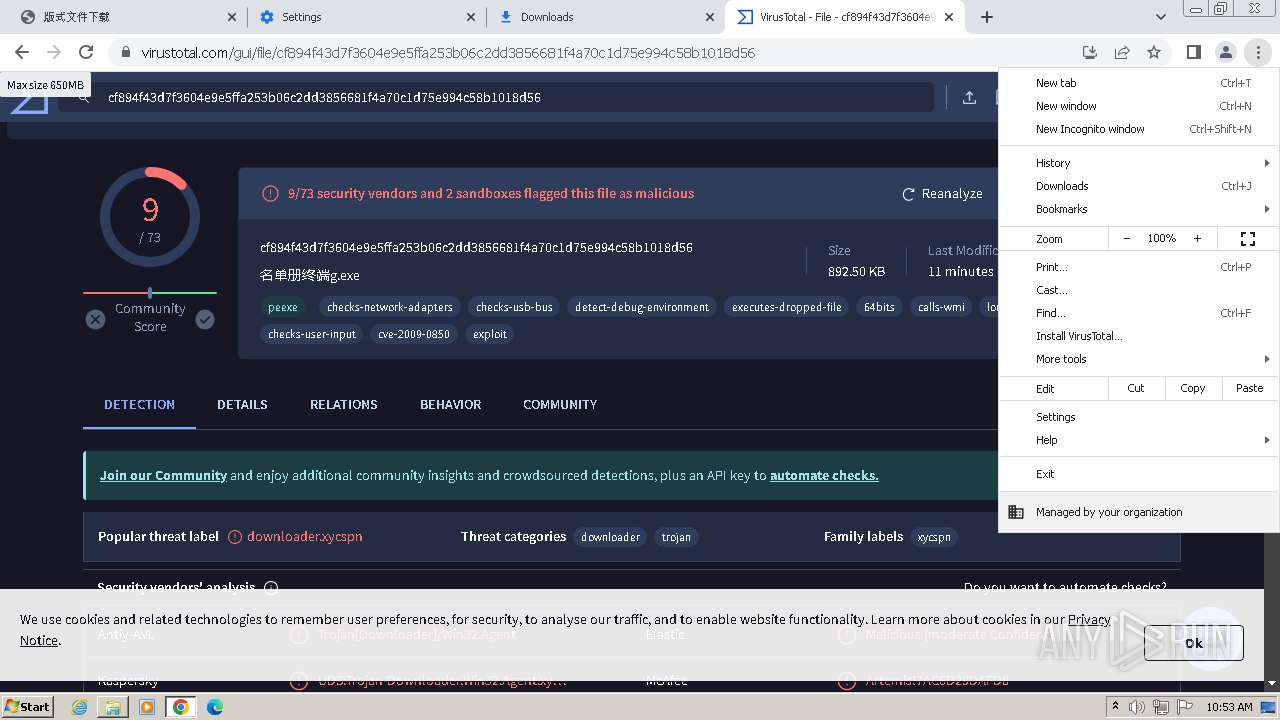Viewport: 1280px width, 720px height.
Task: Increase zoom with plus button
Action: (1197, 239)
